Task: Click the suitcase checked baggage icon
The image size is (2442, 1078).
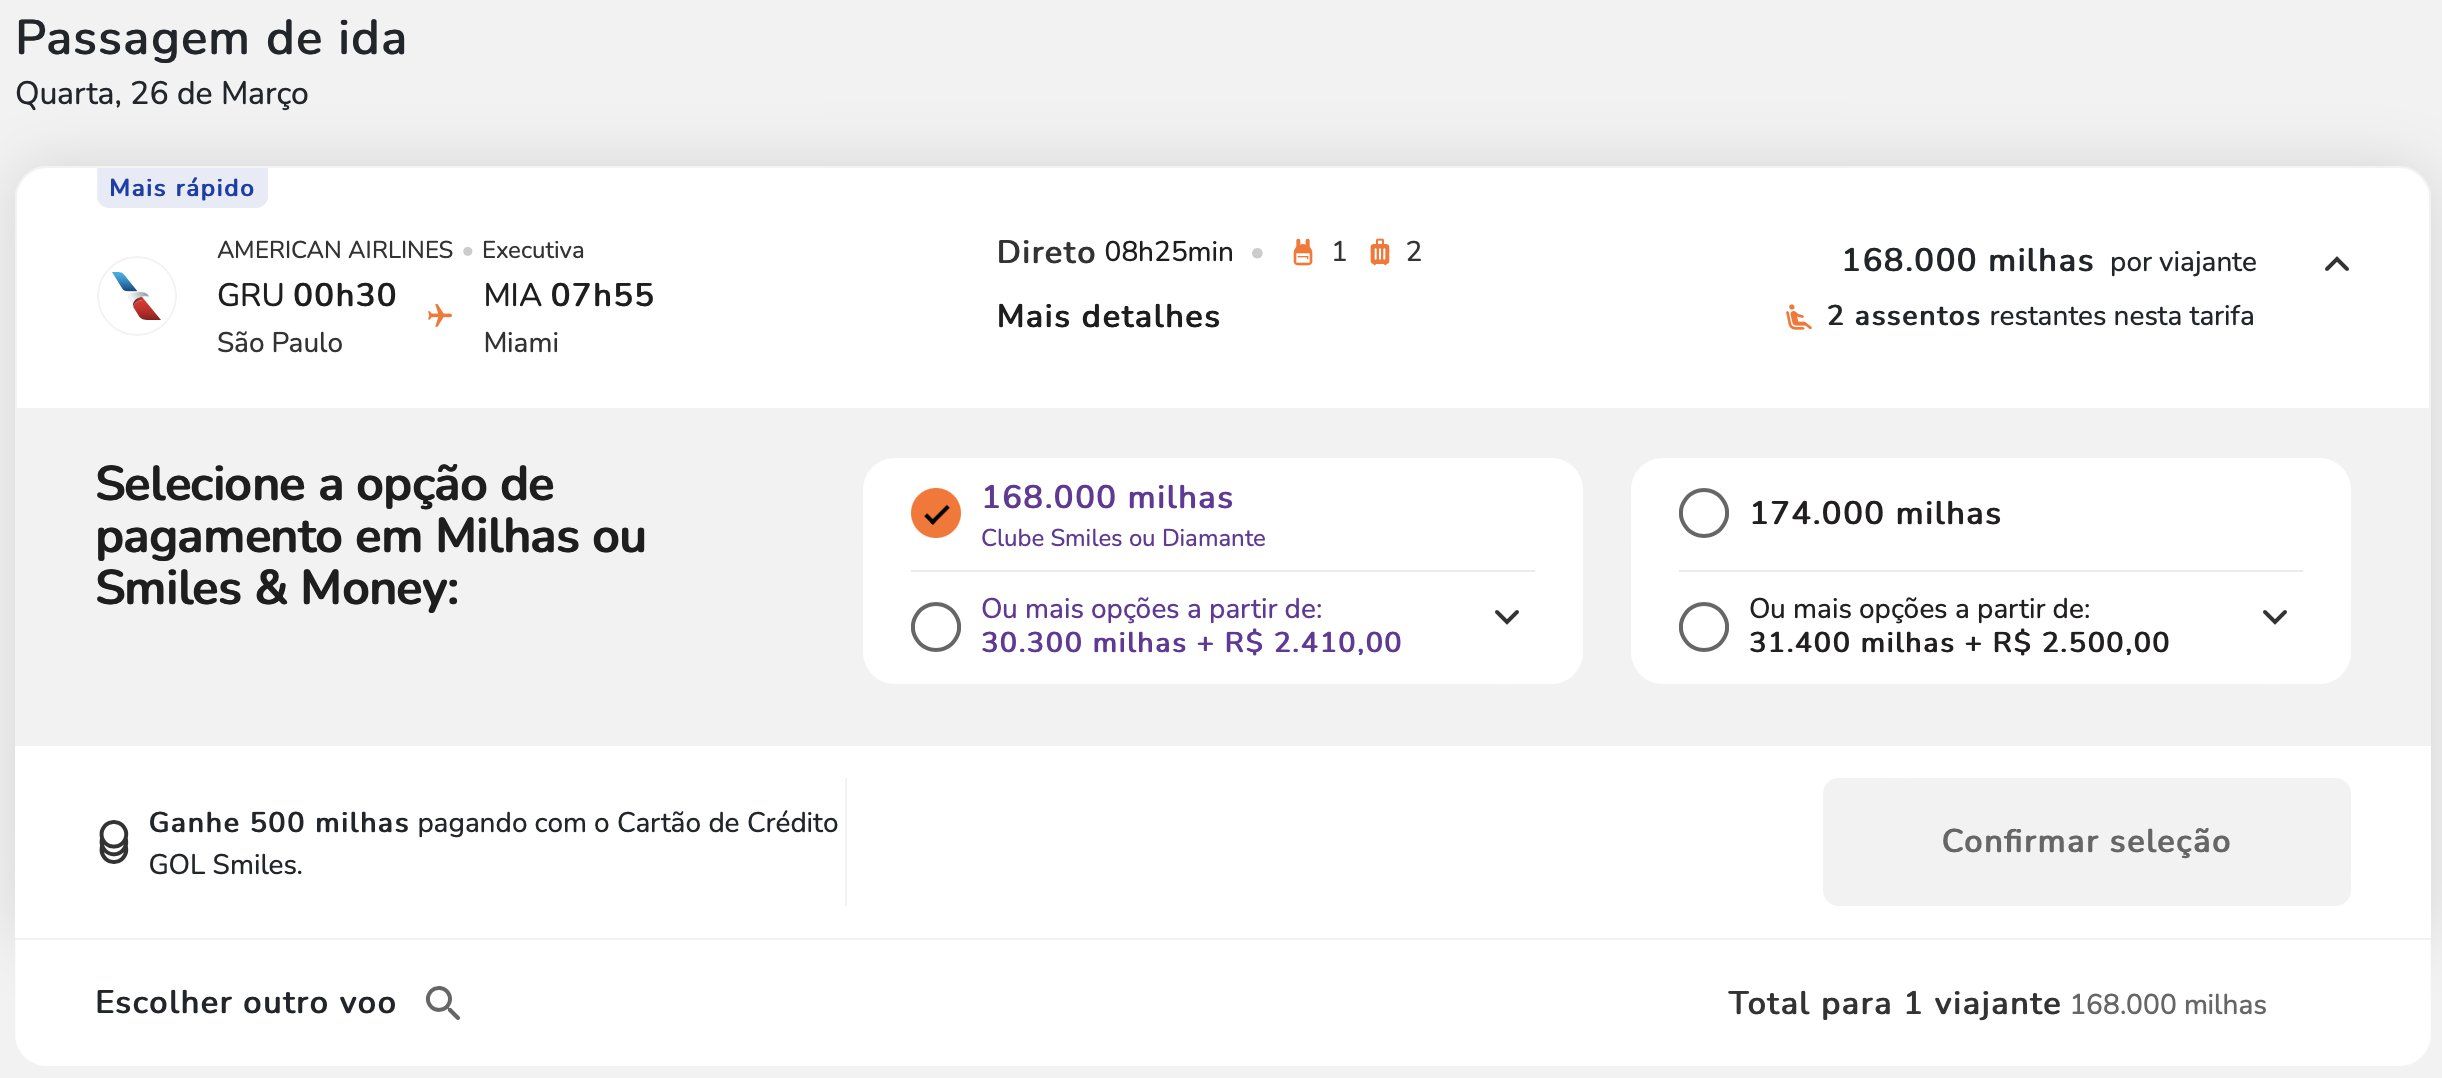Action: (1379, 252)
